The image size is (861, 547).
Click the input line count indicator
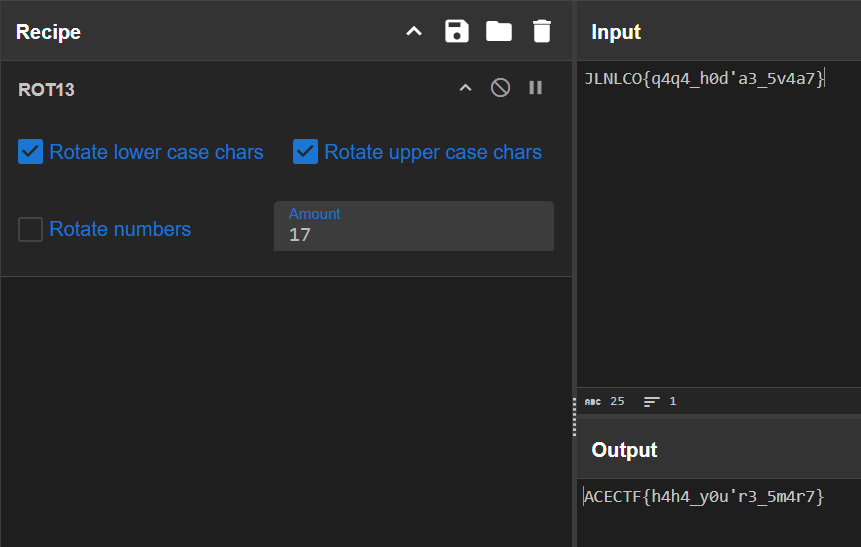[x=660, y=401]
